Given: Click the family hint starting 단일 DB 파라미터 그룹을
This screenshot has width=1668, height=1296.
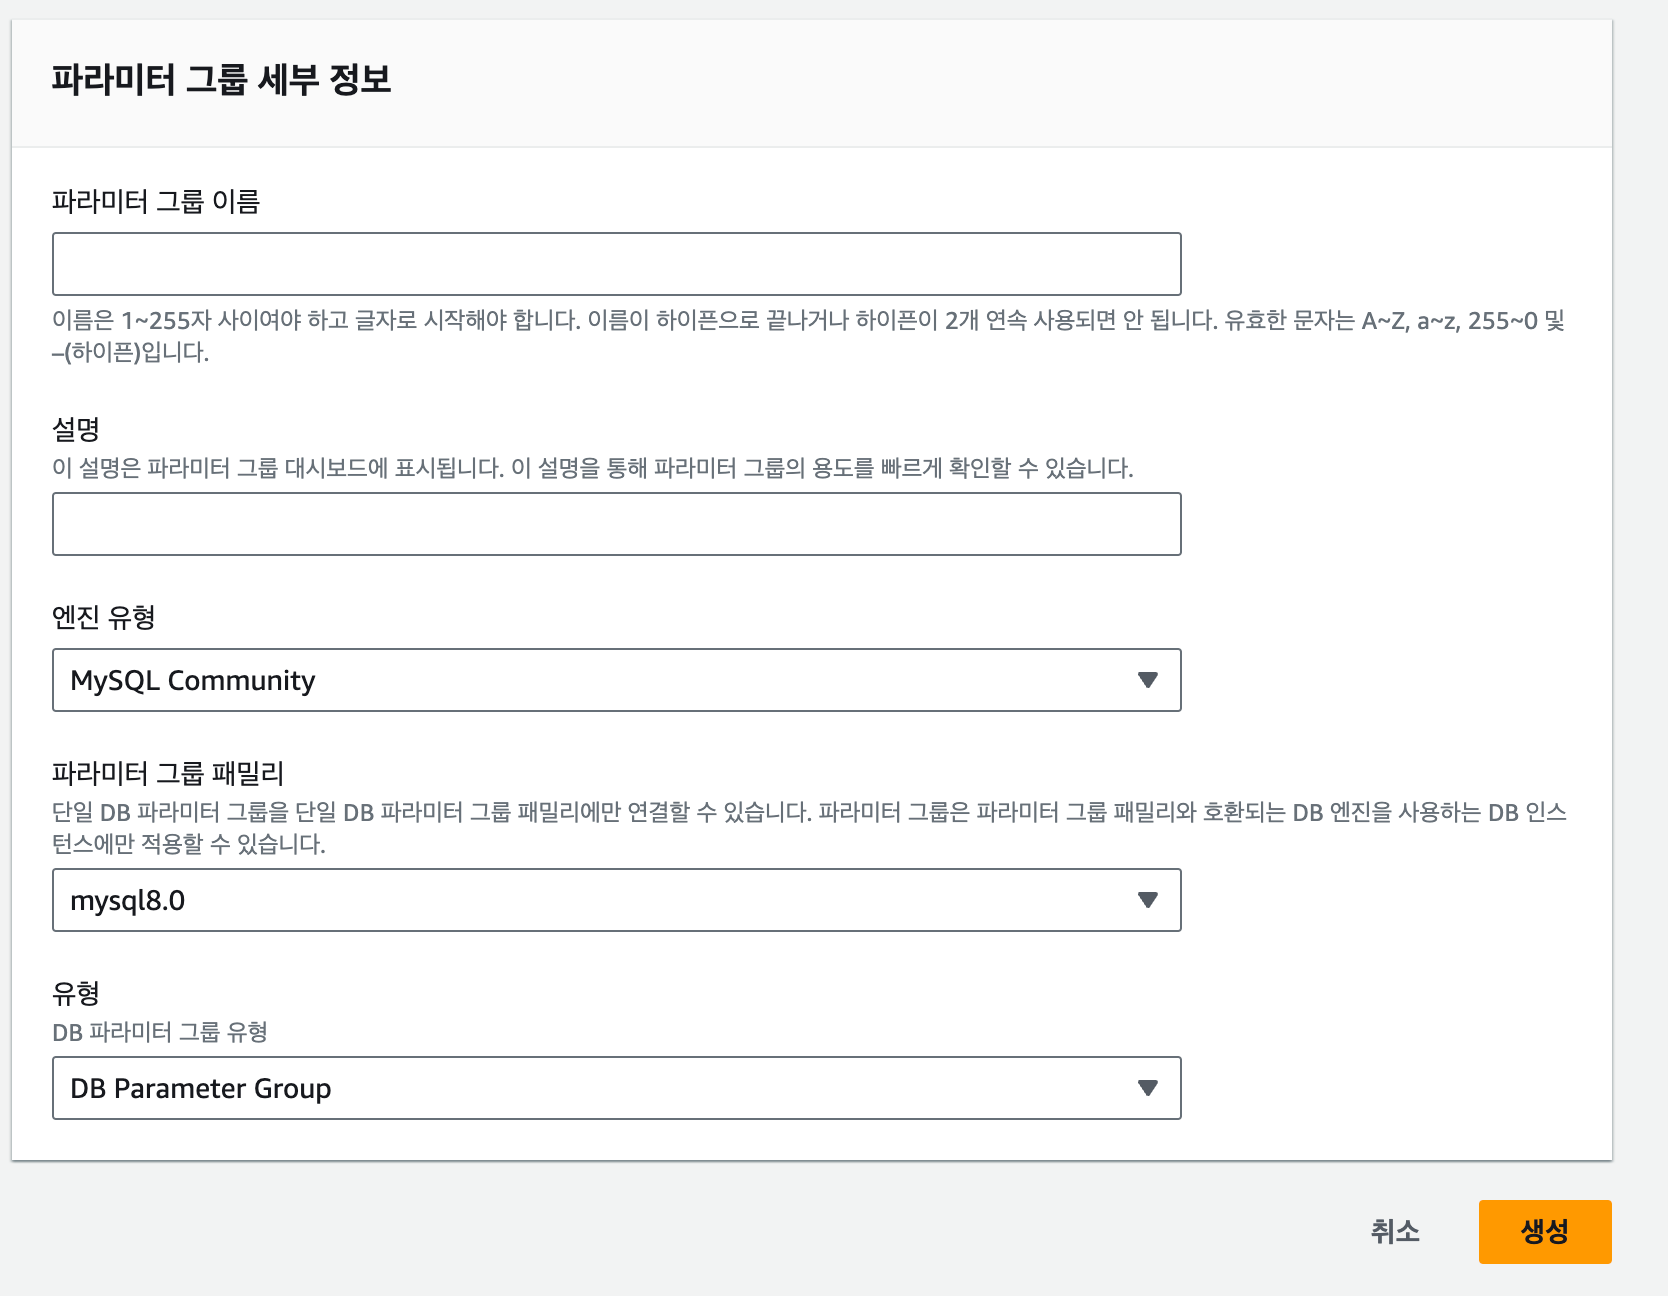Looking at the screenshot, I should click(809, 828).
